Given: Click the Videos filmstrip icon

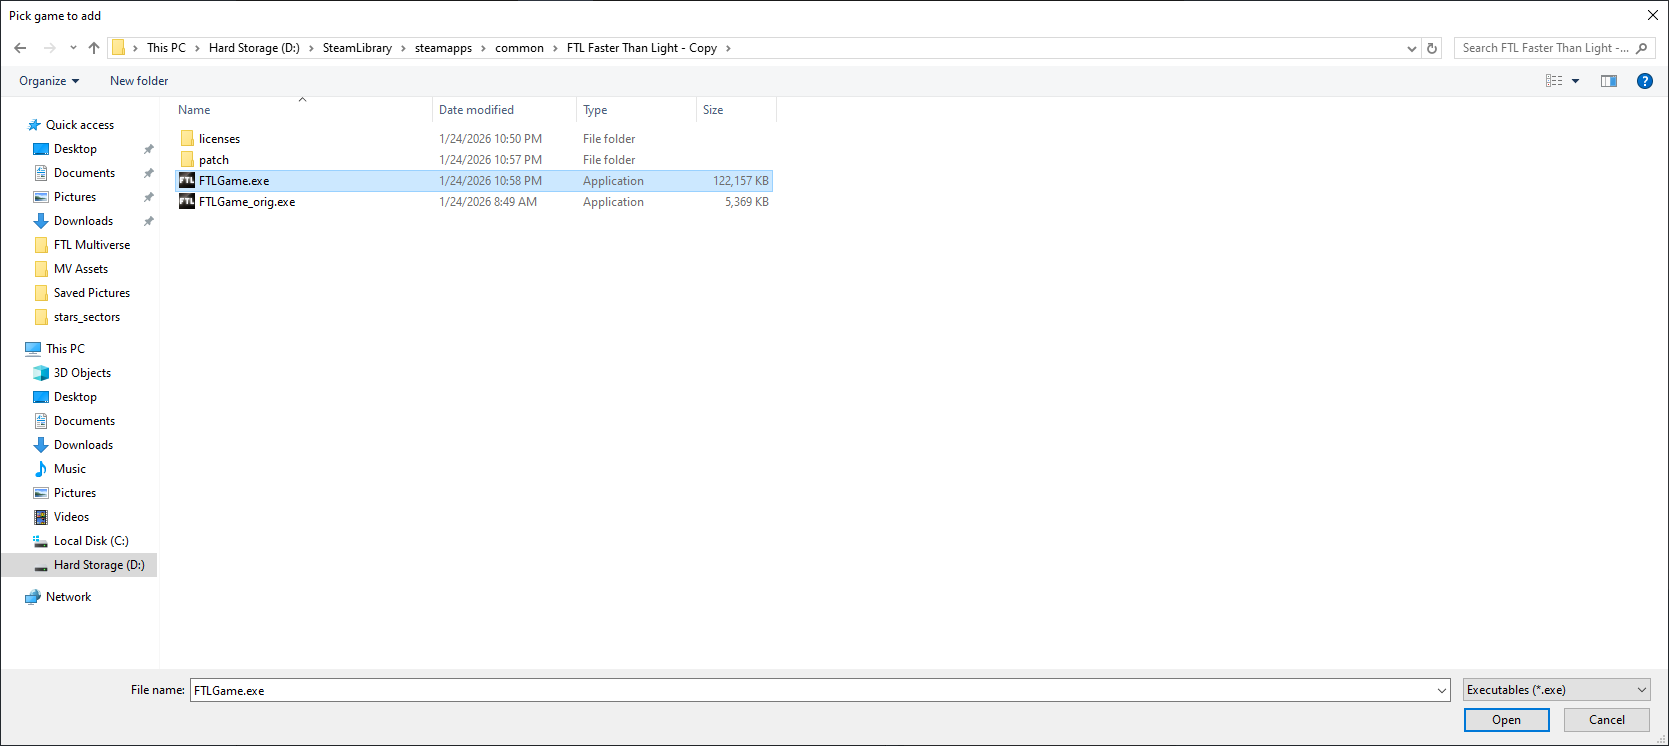Looking at the screenshot, I should pyautogui.click(x=41, y=517).
